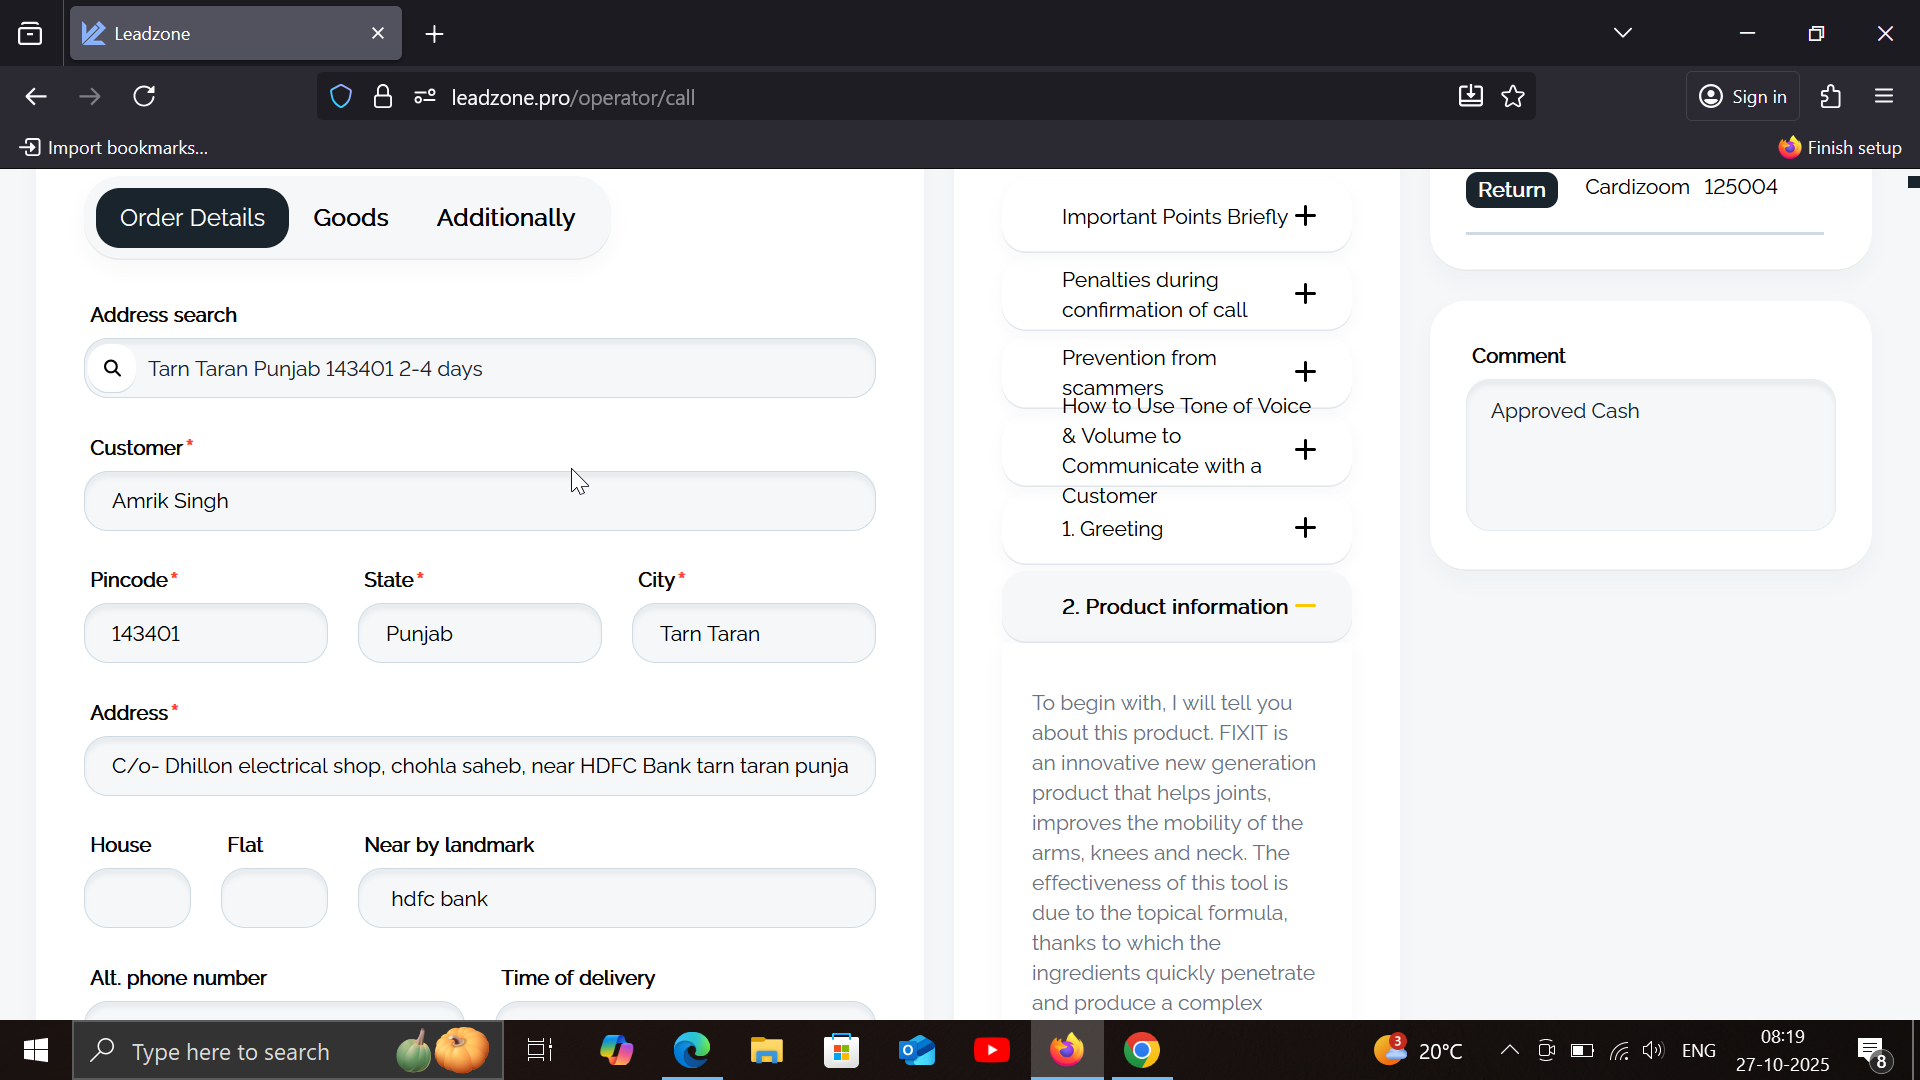This screenshot has width=1920, height=1080.
Task: Open the Firefox hamburger application menu
Action: pos(1884,96)
